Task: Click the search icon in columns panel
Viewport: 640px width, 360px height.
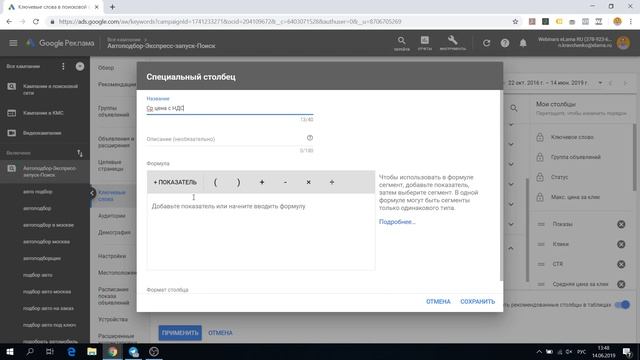Action: [x=514, y=108]
